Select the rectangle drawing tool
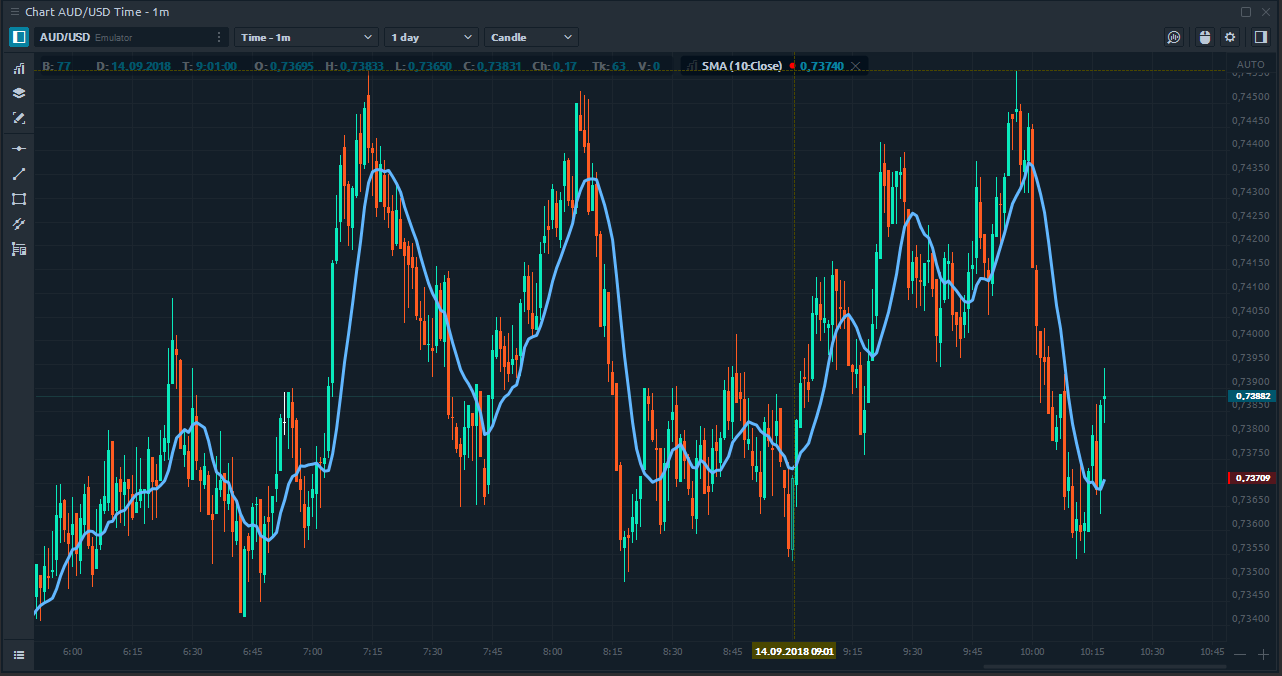The image size is (1282, 676). [19, 199]
